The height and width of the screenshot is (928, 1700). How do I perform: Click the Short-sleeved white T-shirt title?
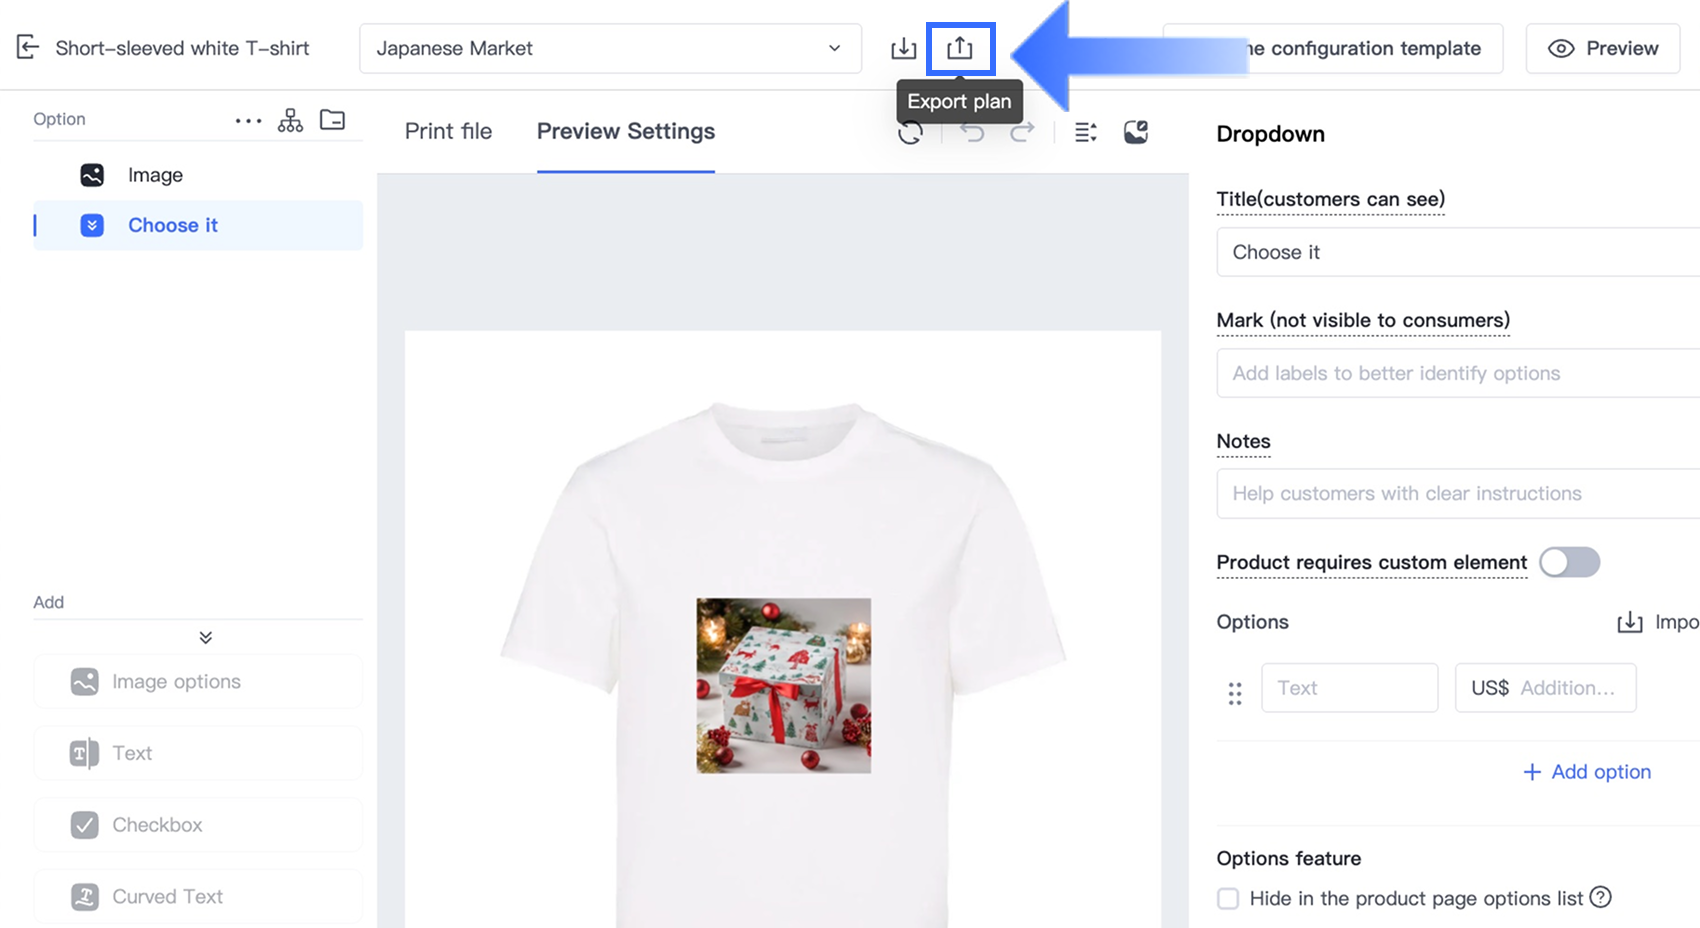(x=182, y=48)
